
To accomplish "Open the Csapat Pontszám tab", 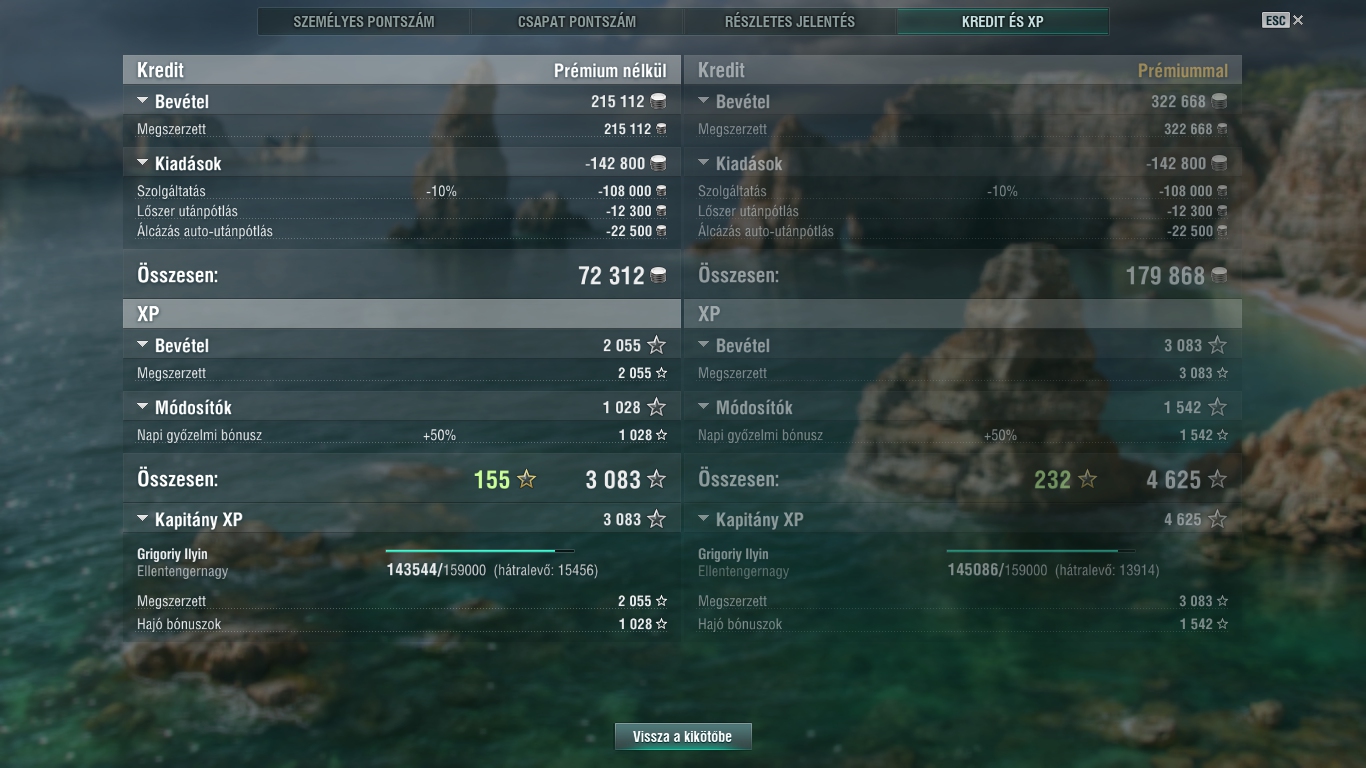I will point(577,21).
